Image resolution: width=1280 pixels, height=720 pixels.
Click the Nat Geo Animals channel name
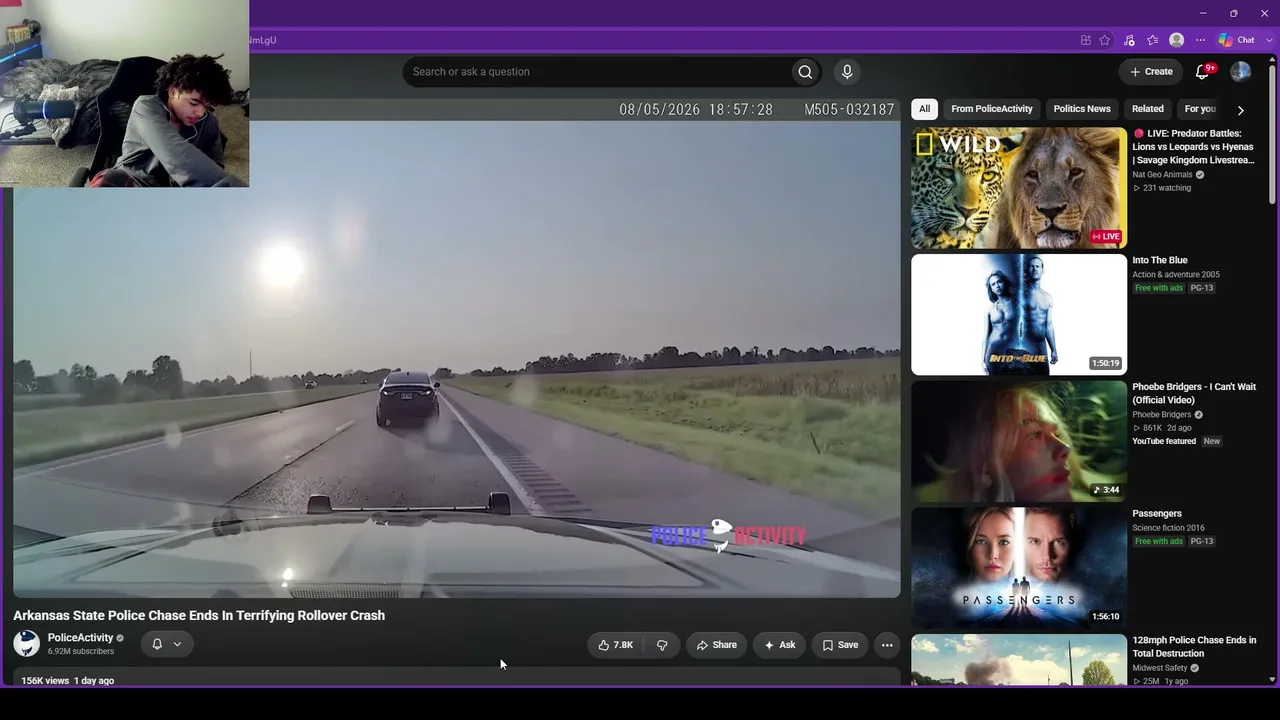[1162, 175]
